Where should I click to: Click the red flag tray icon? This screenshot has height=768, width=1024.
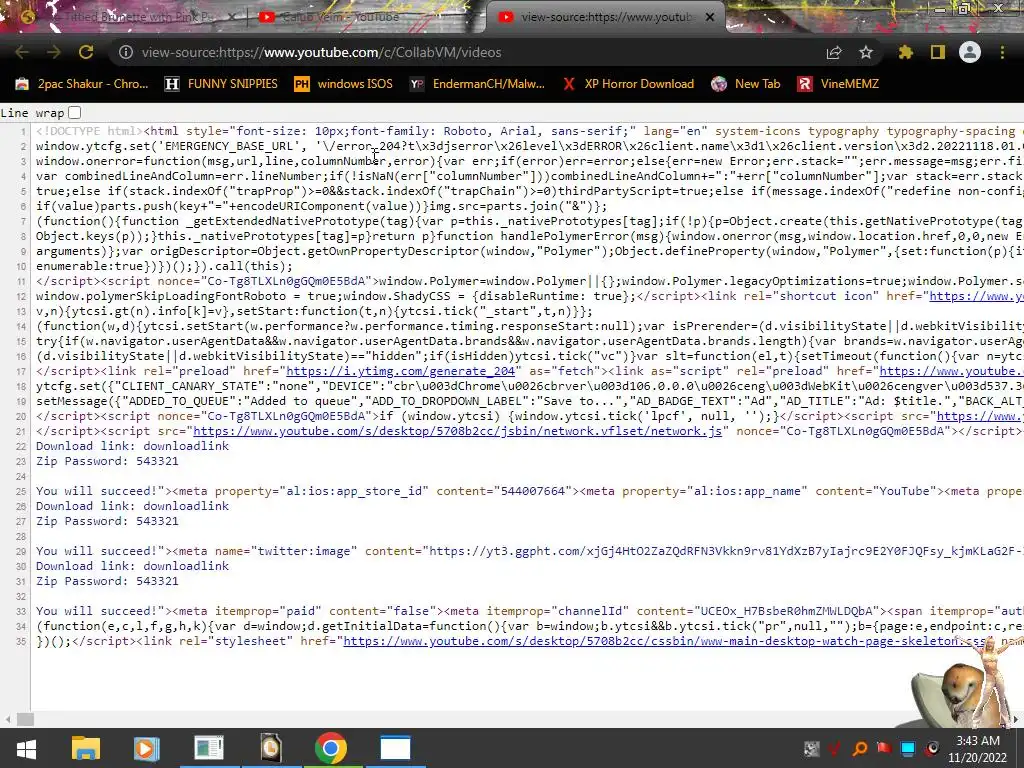(884, 748)
